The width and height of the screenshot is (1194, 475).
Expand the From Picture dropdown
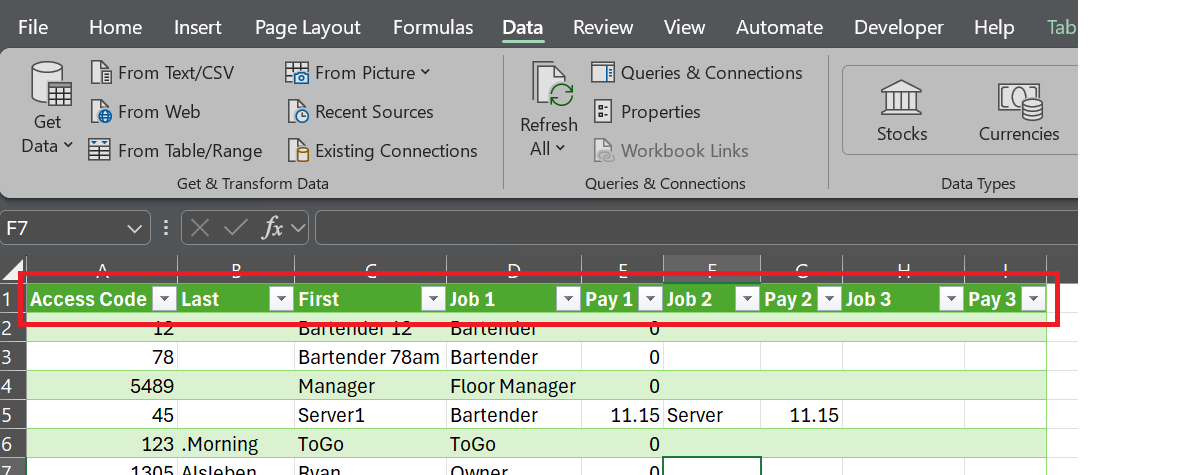coord(425,73)
